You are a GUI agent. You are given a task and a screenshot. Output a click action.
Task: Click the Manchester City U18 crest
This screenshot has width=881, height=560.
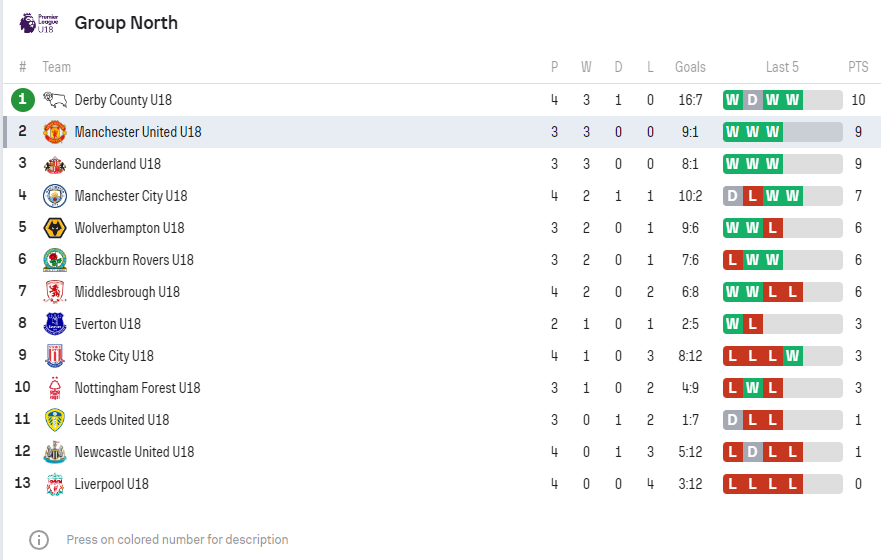pos(55,196)
